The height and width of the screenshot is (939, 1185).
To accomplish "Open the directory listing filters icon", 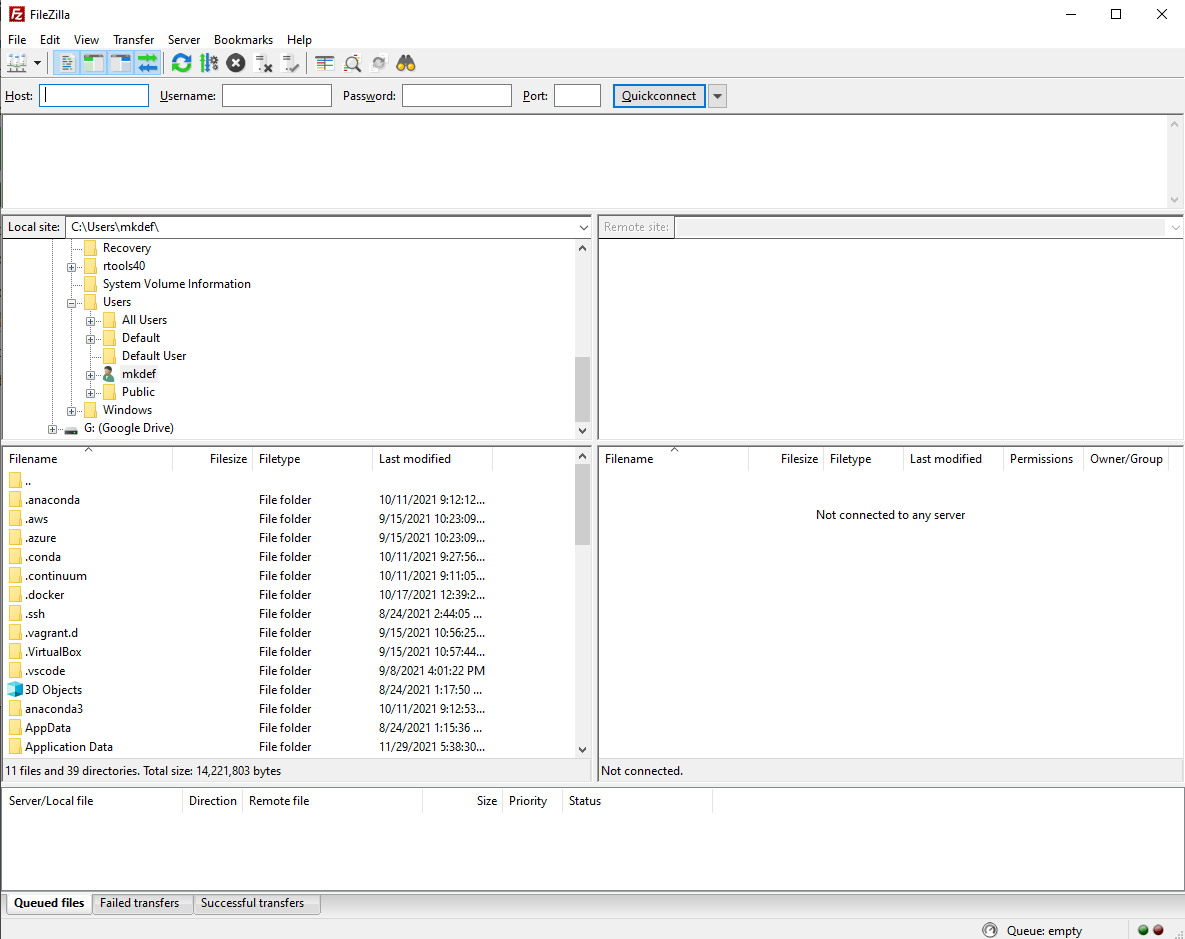I will (325, 63).
